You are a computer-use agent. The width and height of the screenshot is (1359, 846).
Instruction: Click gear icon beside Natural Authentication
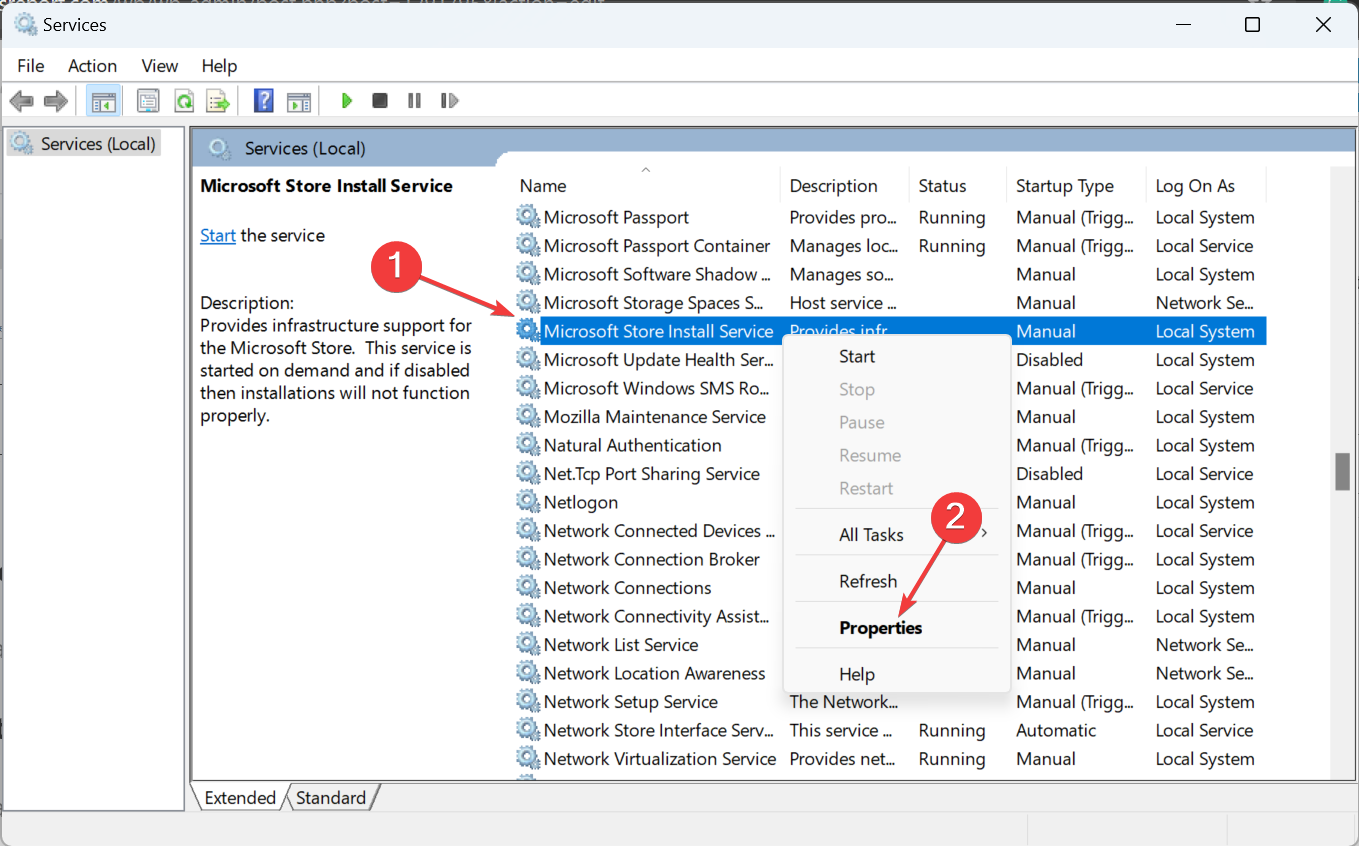[x=528, y=445]
